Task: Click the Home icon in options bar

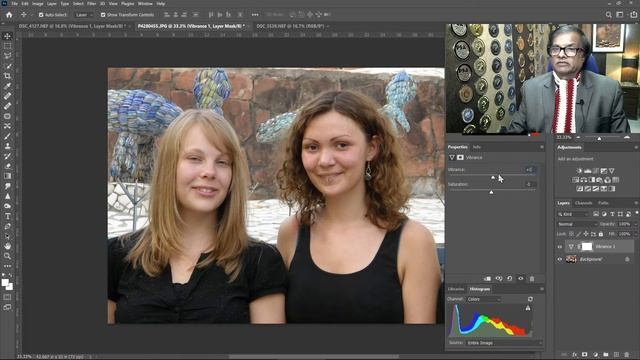Action: click(9, 15)
